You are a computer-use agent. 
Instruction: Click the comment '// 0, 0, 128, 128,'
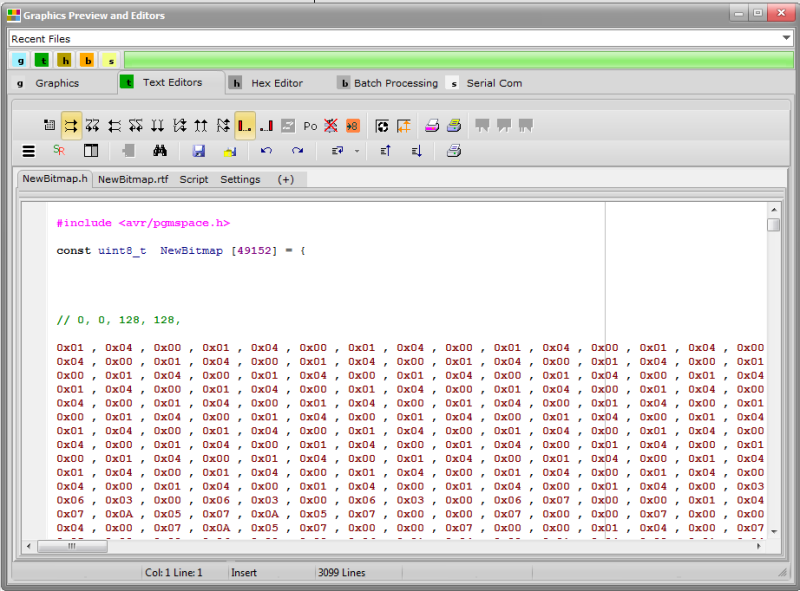click(118, 320)
